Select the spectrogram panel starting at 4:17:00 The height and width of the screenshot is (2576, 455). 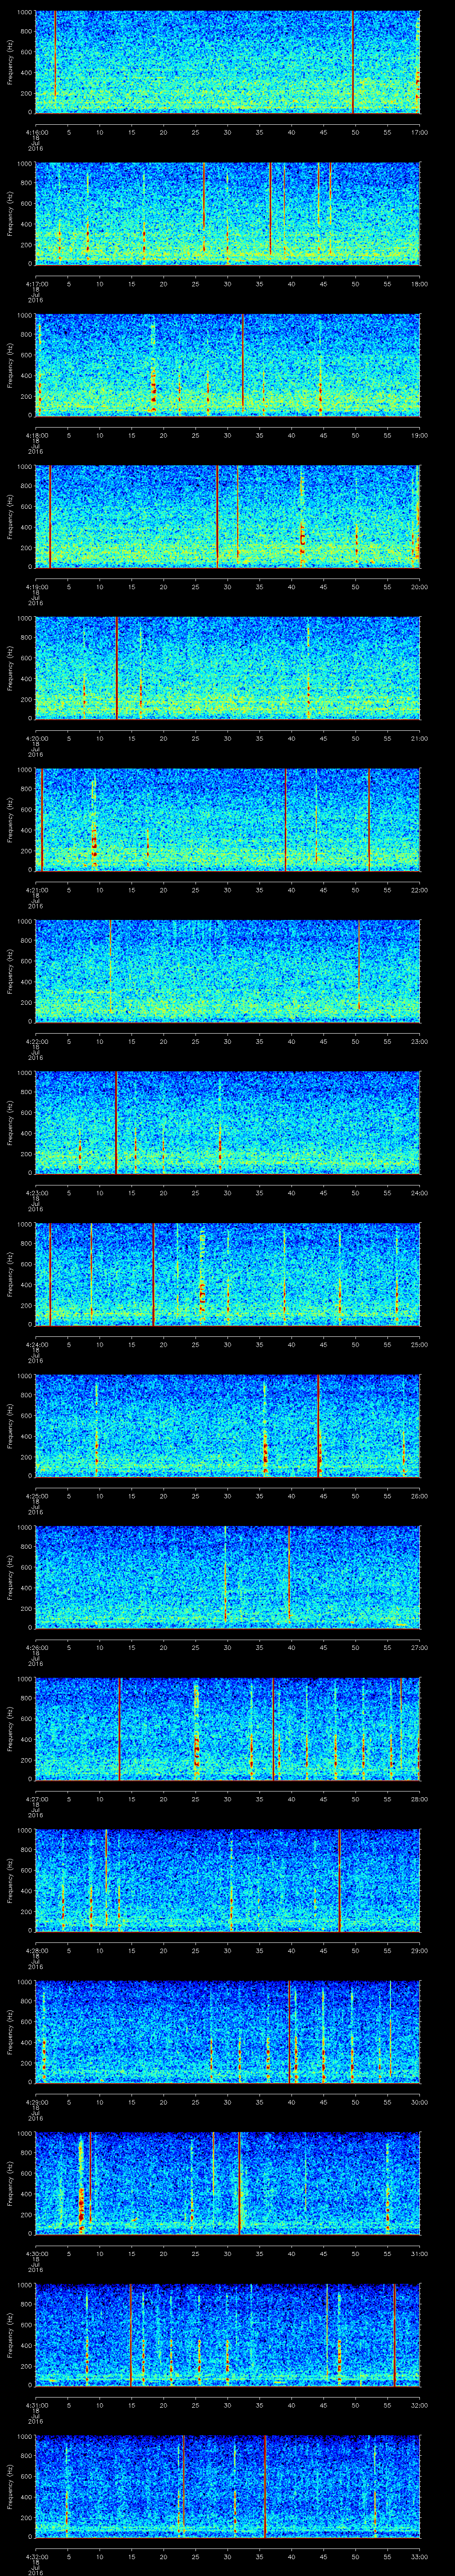click(x=228, y=214)
